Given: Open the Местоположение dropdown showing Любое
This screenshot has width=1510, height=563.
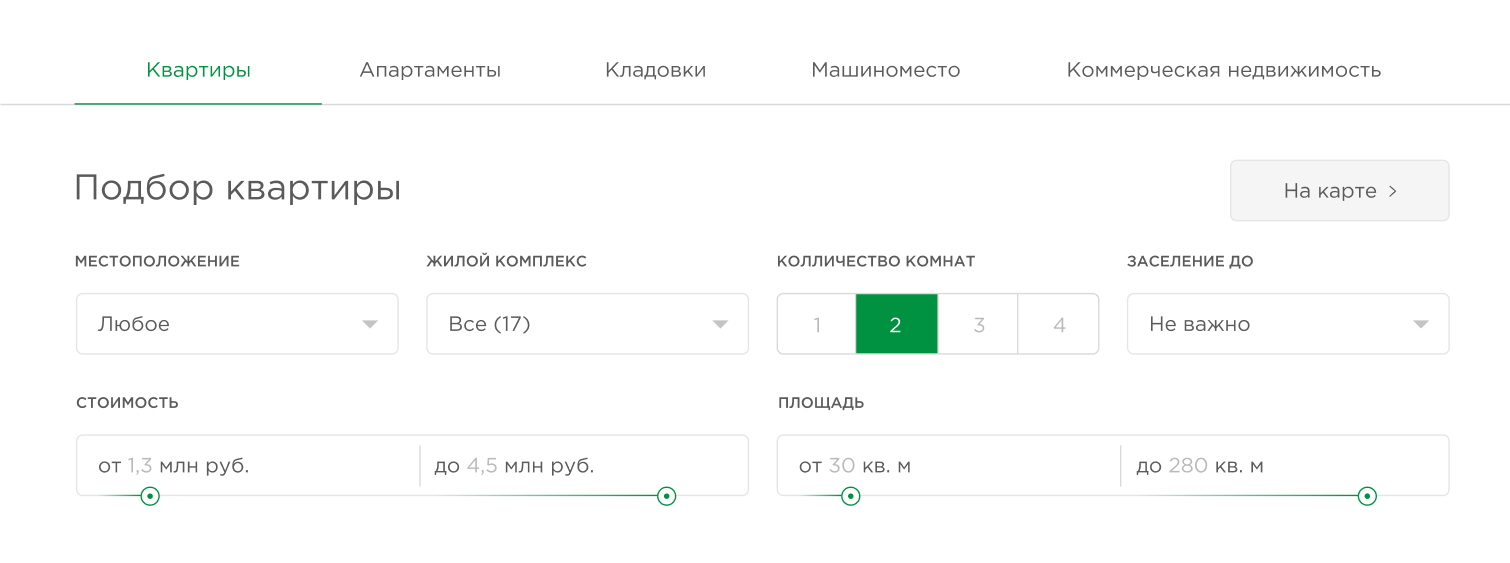Looking at the screenshot, I should pyautogui.click(x=237, y=324).
